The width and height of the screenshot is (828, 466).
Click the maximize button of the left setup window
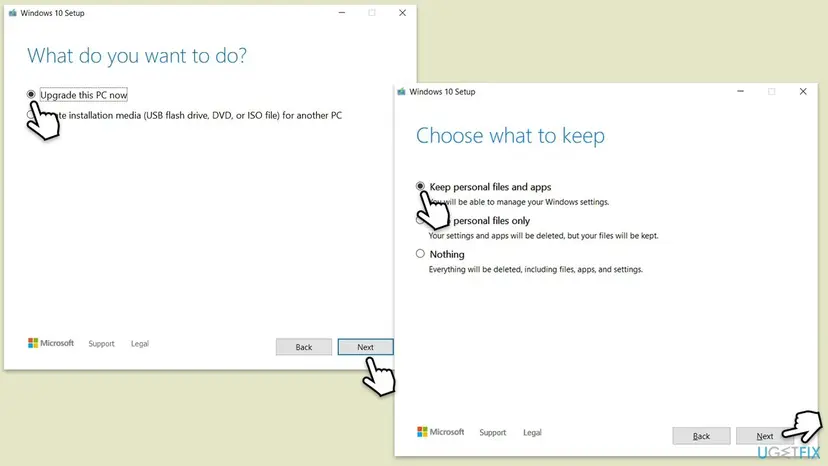tap(372, 13)
